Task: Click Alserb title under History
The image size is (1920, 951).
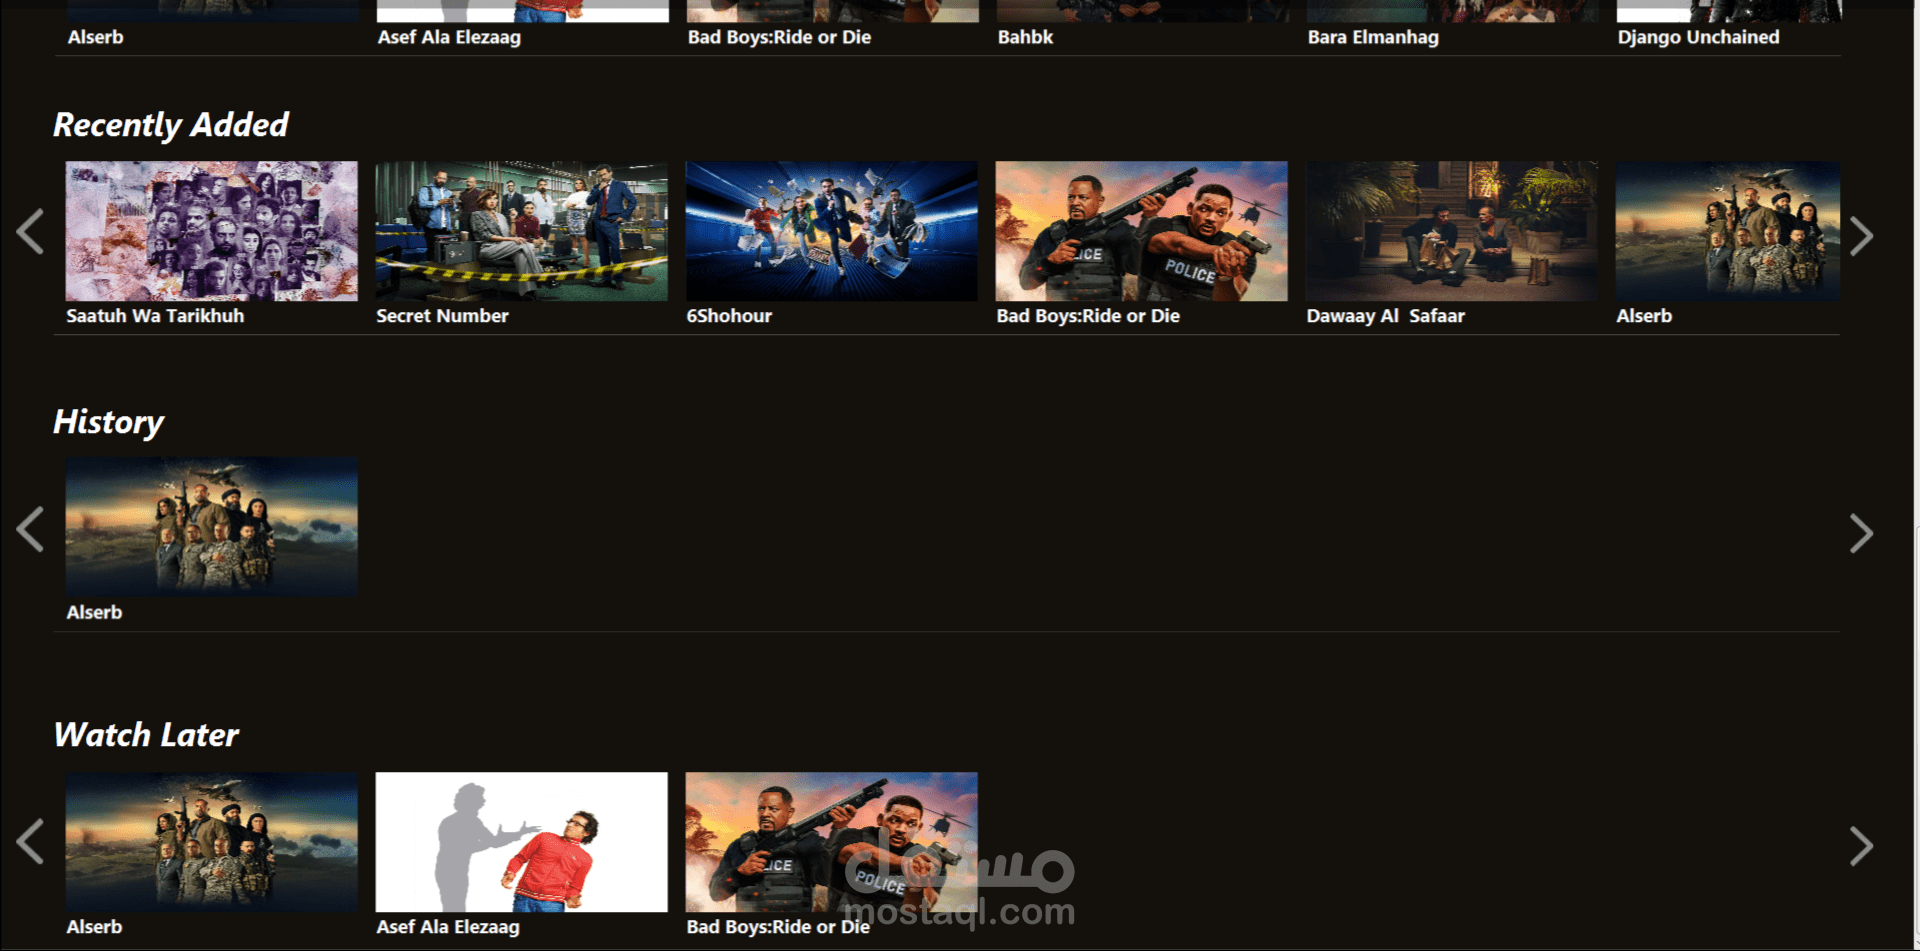Action: [94, 613]
